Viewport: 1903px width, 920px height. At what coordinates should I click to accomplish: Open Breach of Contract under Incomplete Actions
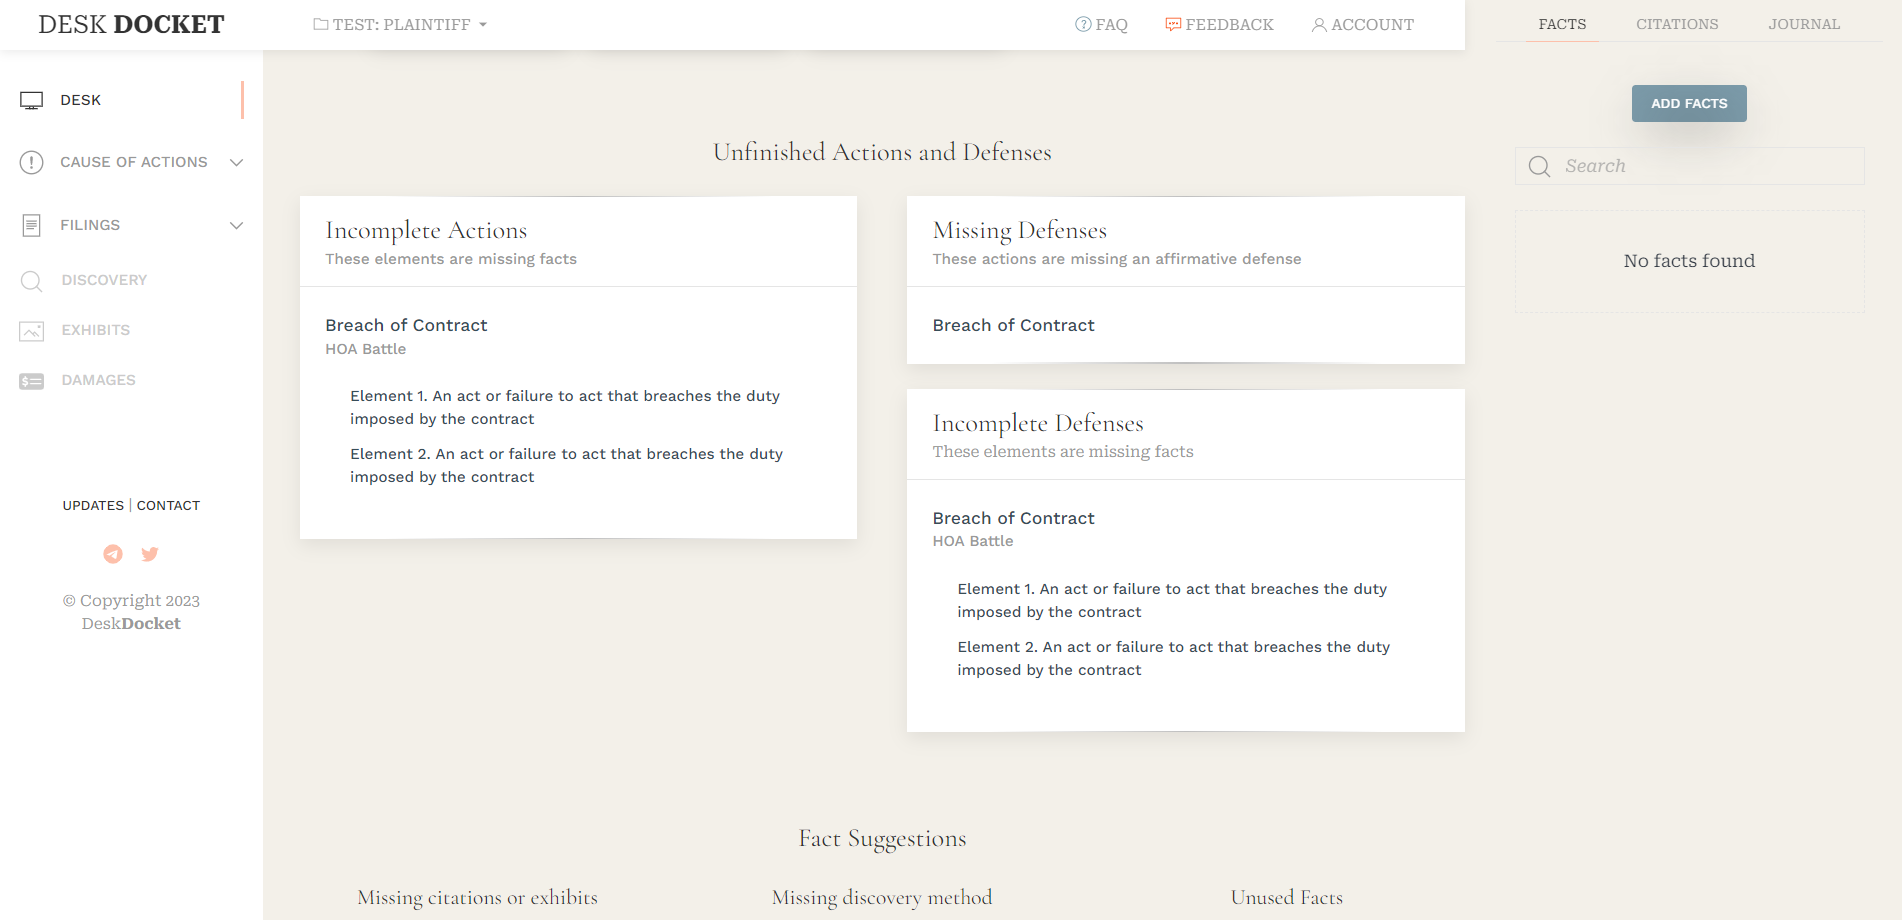click(x=406, y=325)
